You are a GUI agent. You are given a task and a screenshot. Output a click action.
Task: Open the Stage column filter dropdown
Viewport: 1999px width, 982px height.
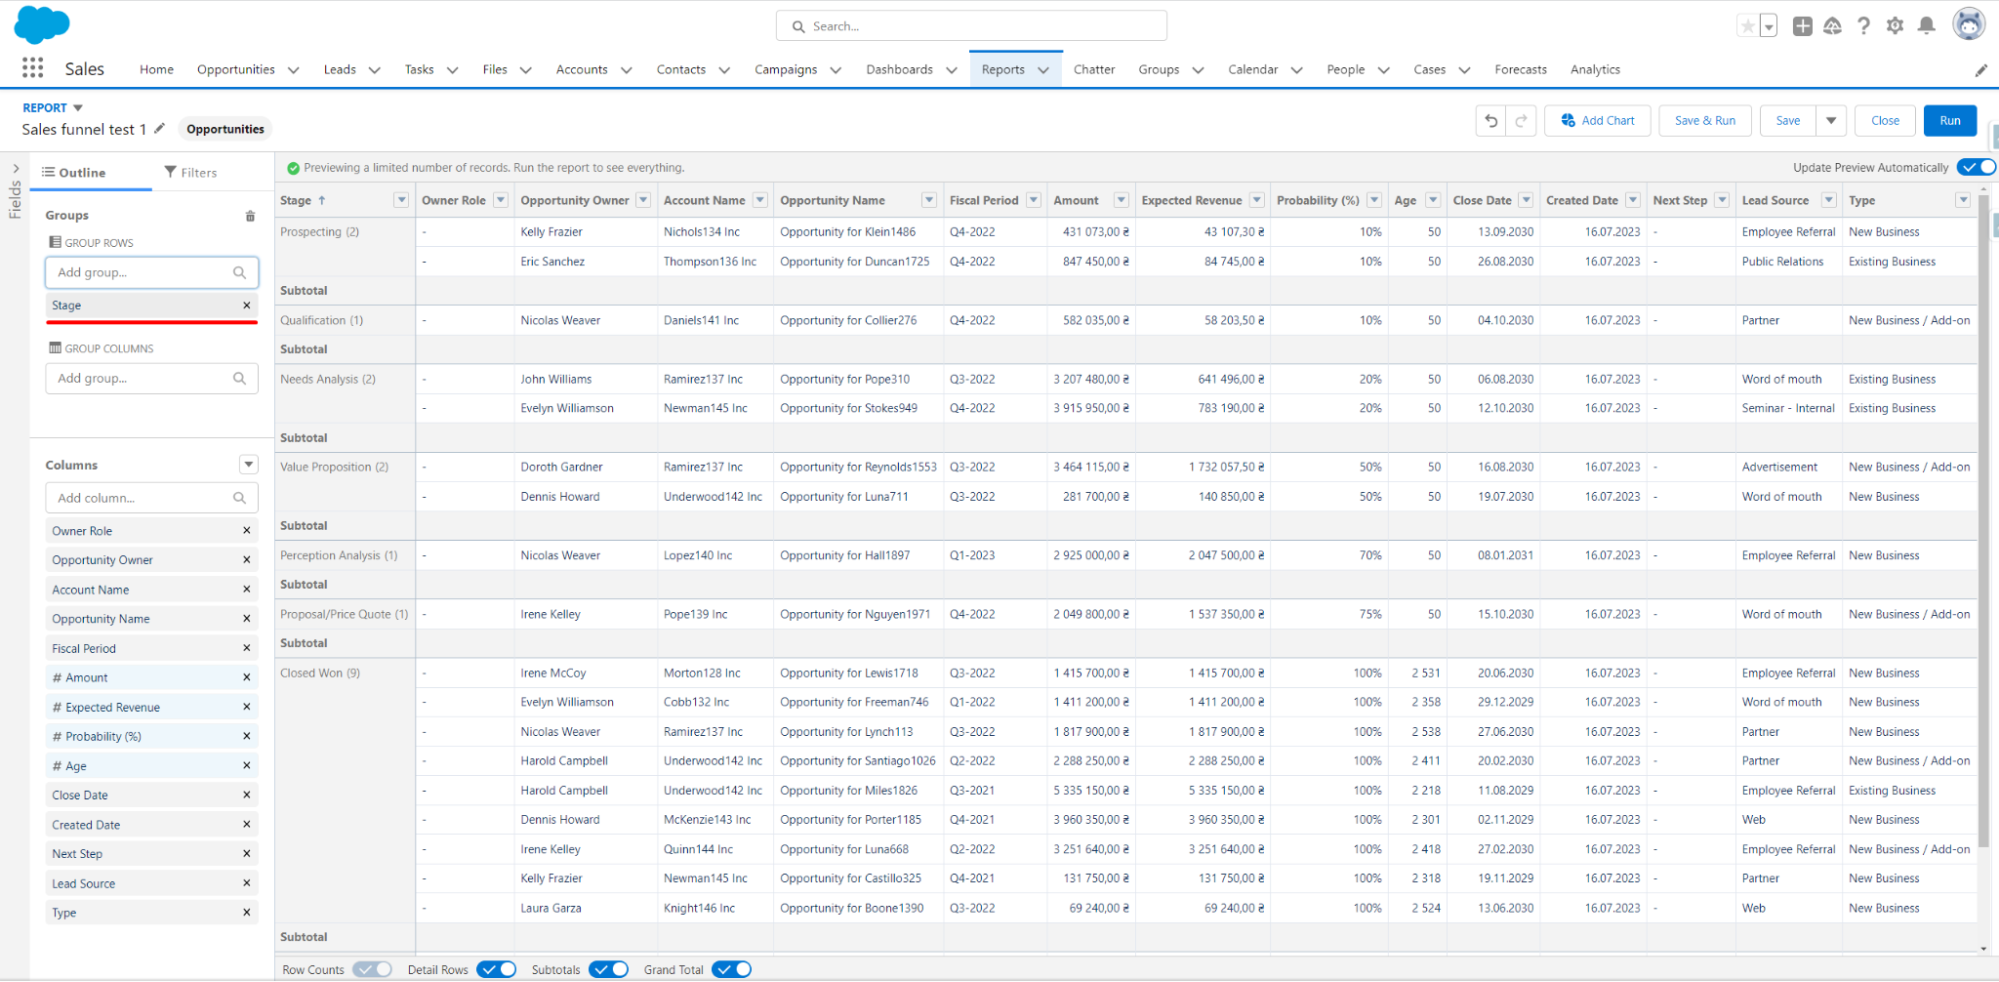pyautogui.click(x=400, y=200)
